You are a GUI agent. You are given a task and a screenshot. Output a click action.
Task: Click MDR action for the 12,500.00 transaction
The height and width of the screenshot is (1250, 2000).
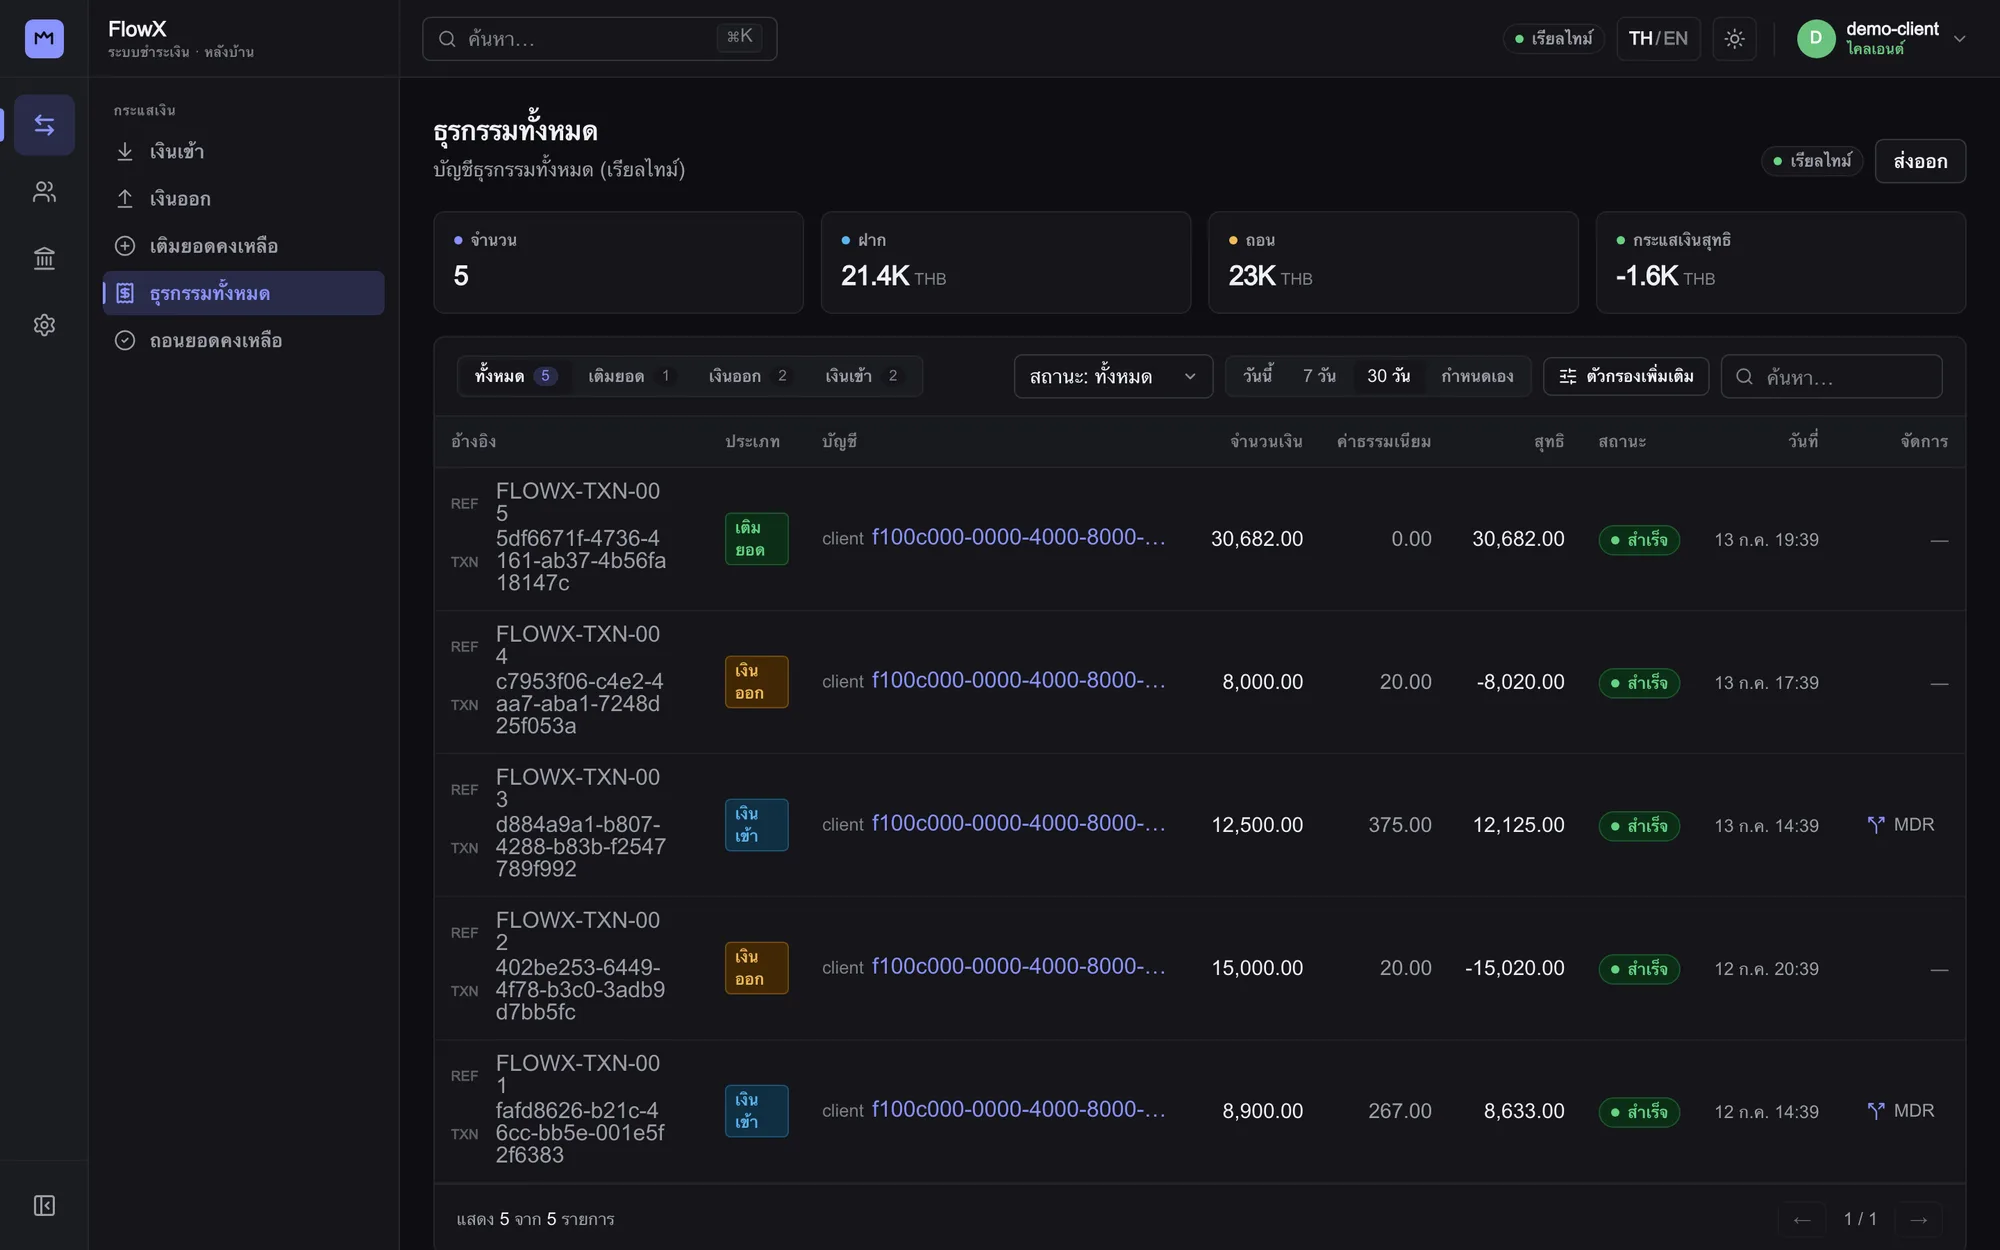(1901, 825)
